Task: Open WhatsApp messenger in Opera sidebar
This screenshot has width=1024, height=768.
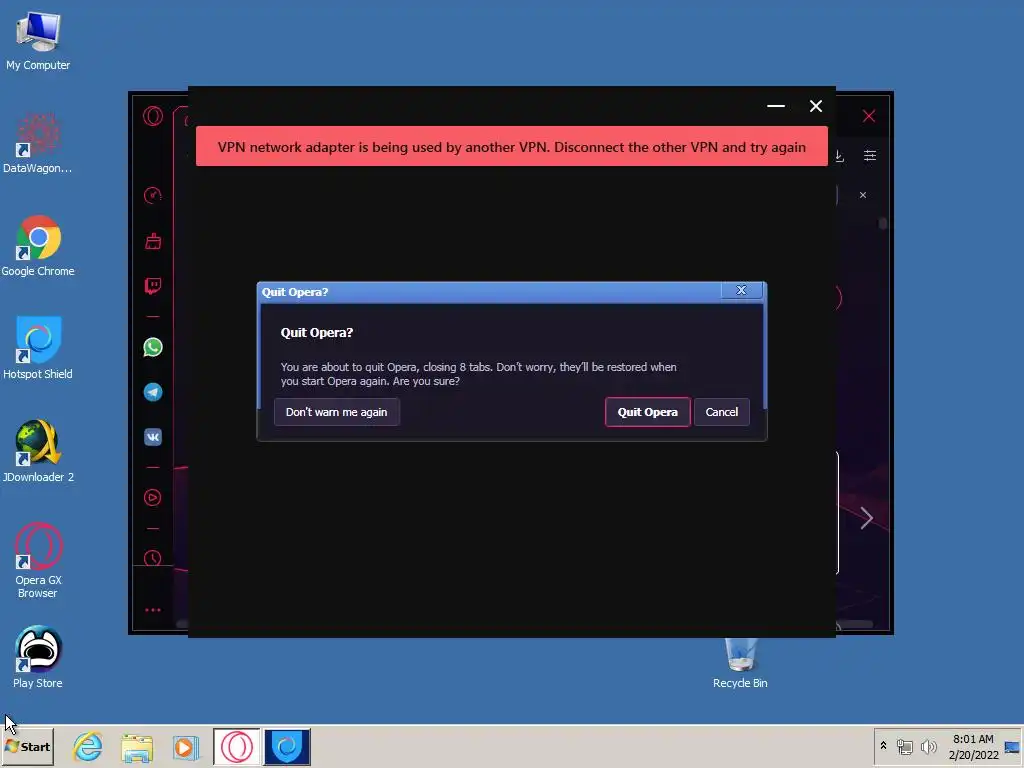Action: [x=153, y=347]
